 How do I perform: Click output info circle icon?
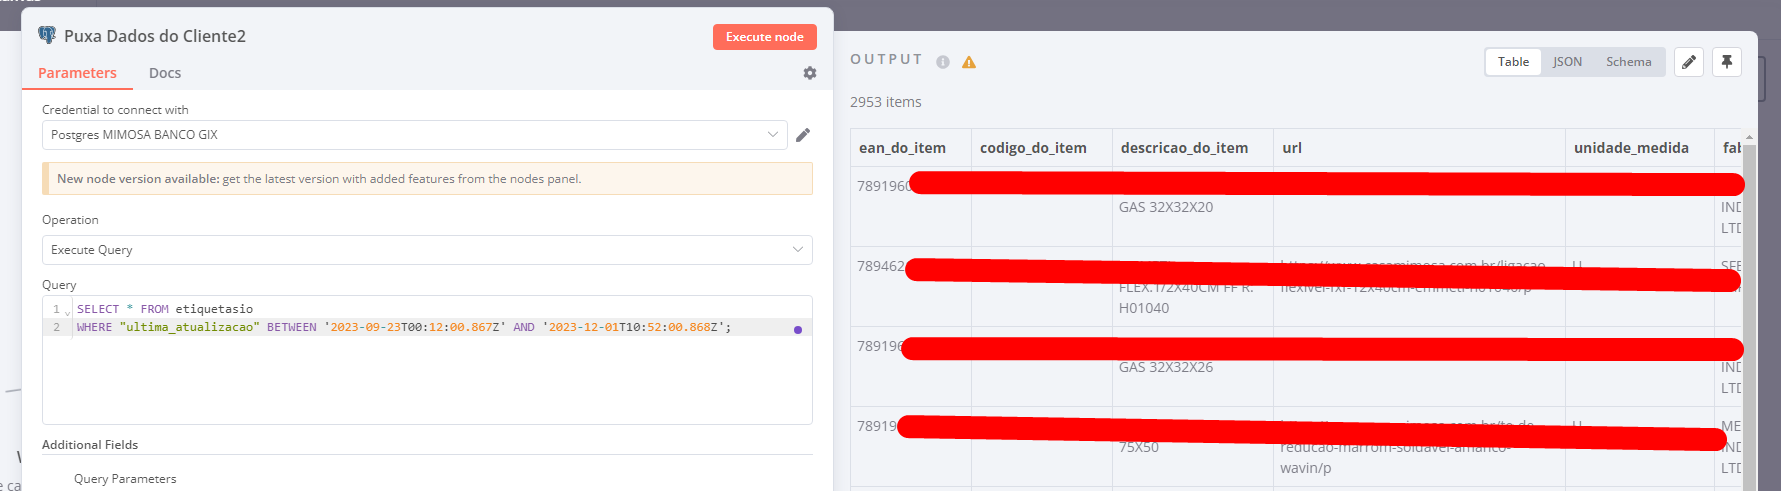[942, 62]
